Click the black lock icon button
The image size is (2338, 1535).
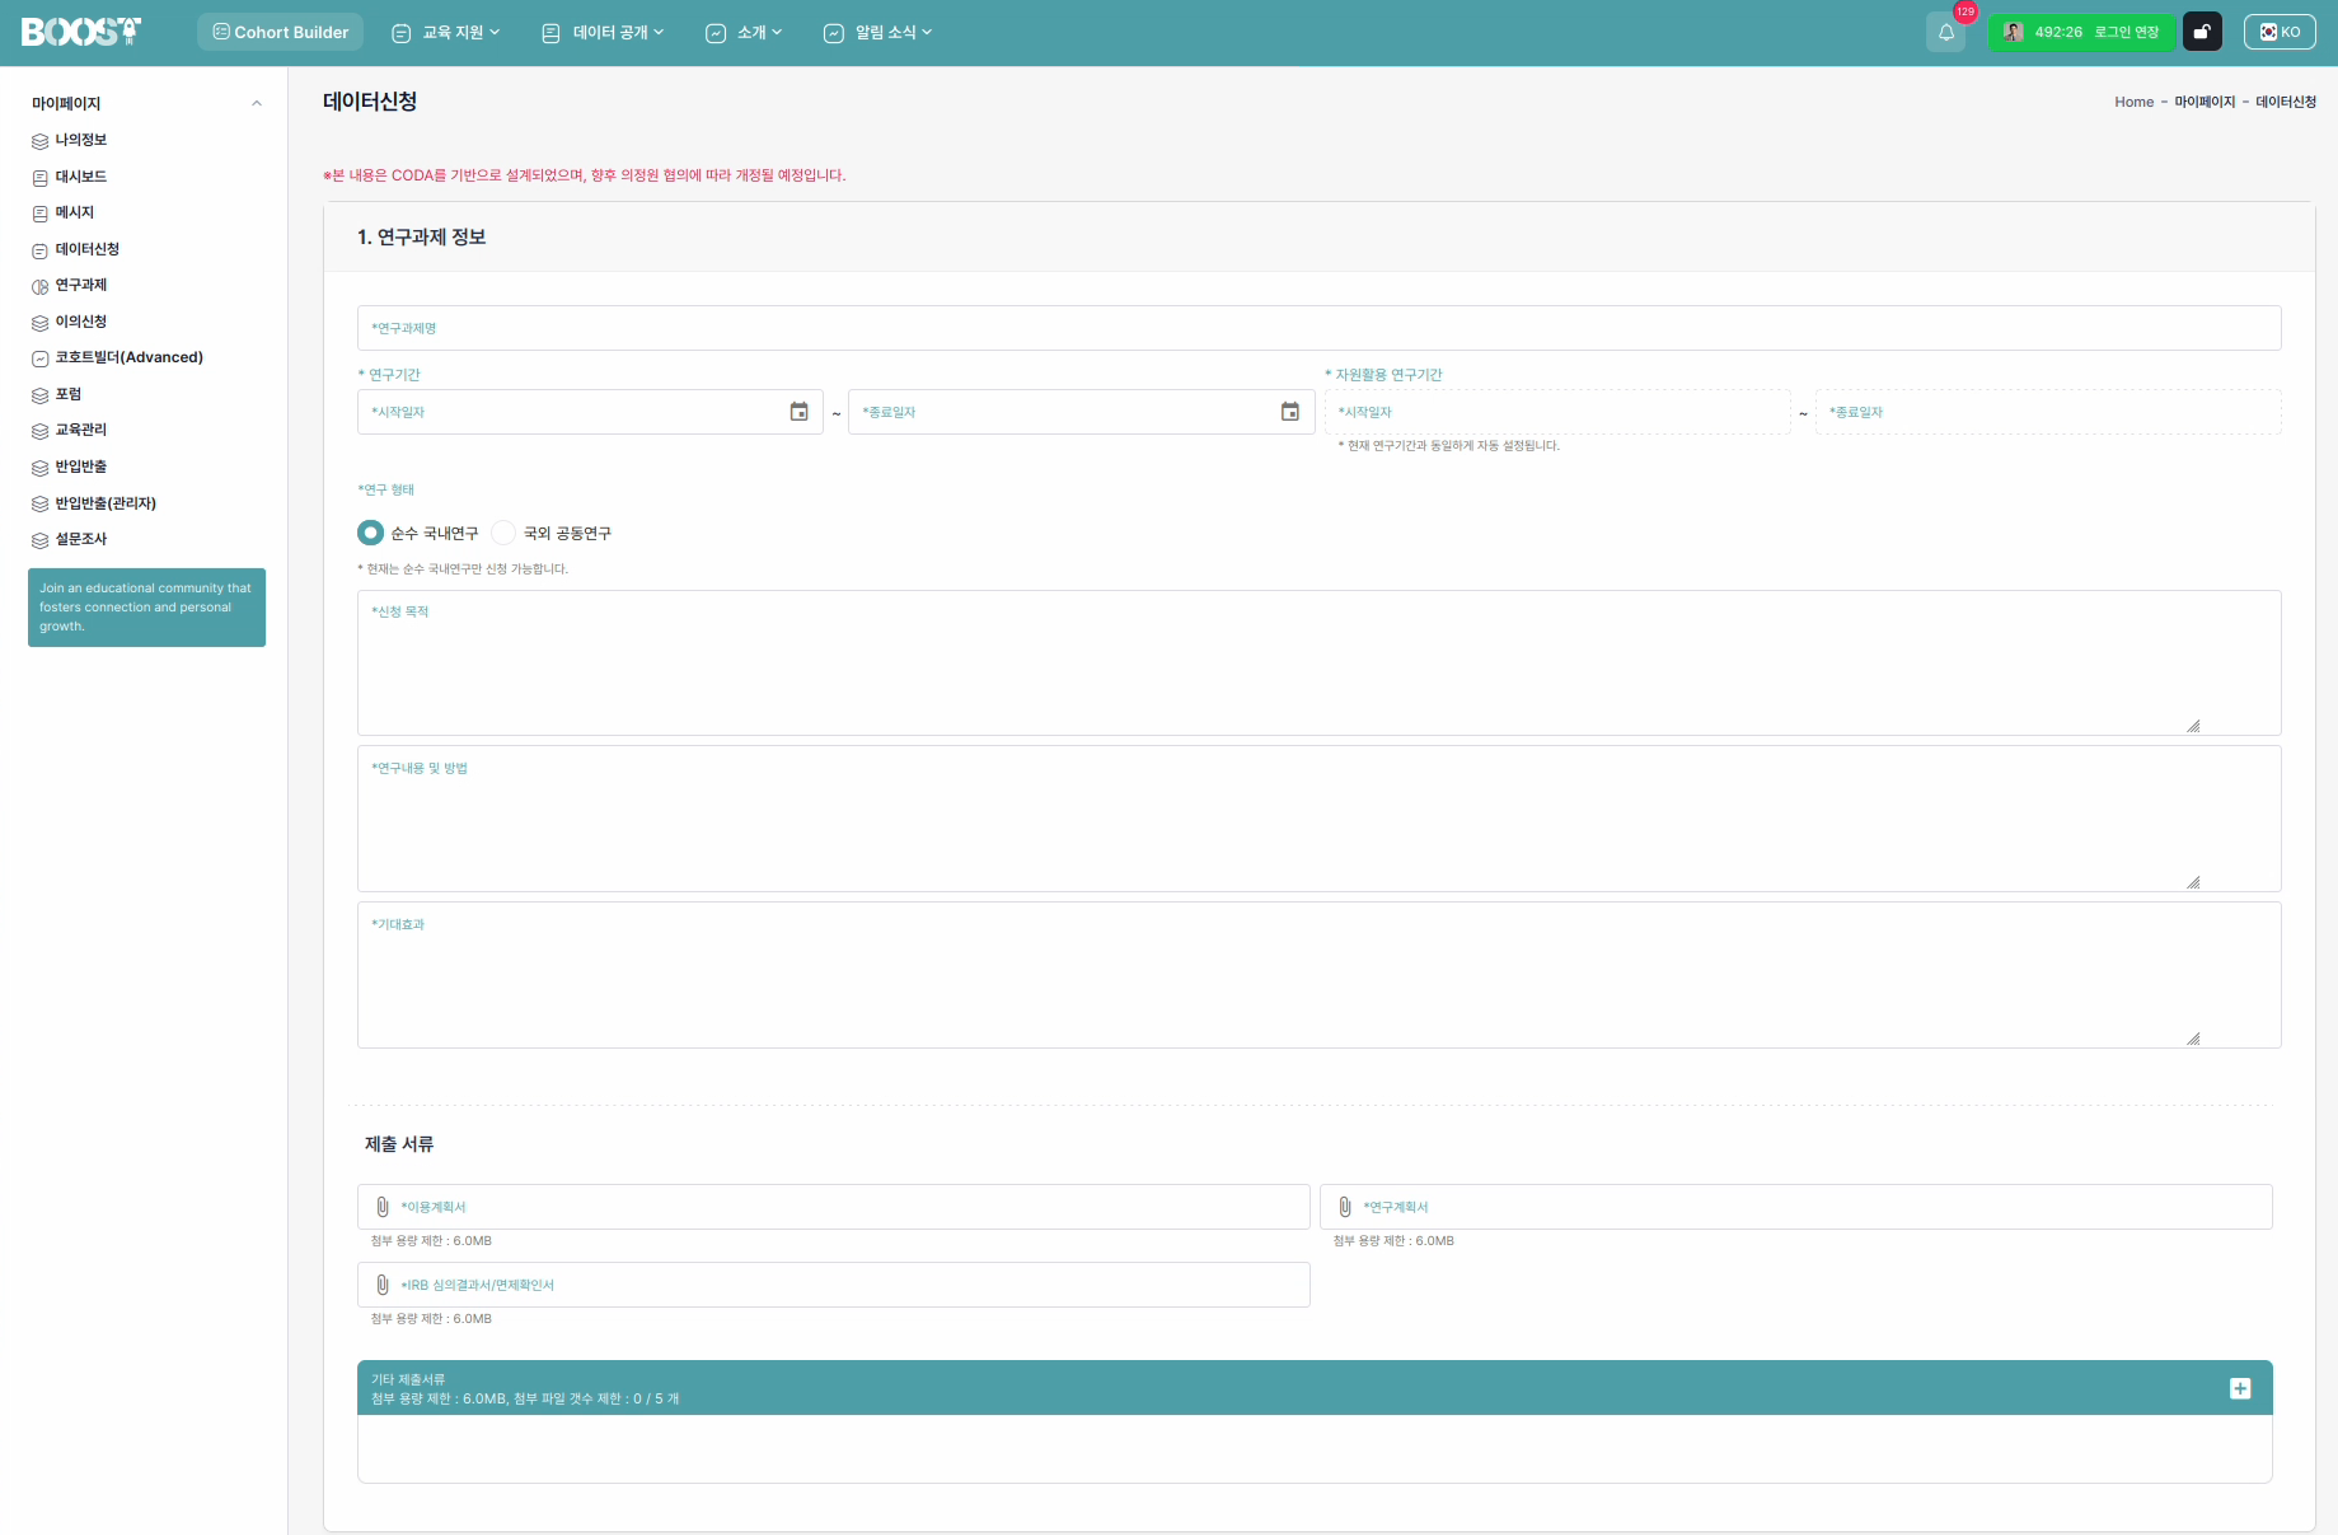[x=2201, y=32]
